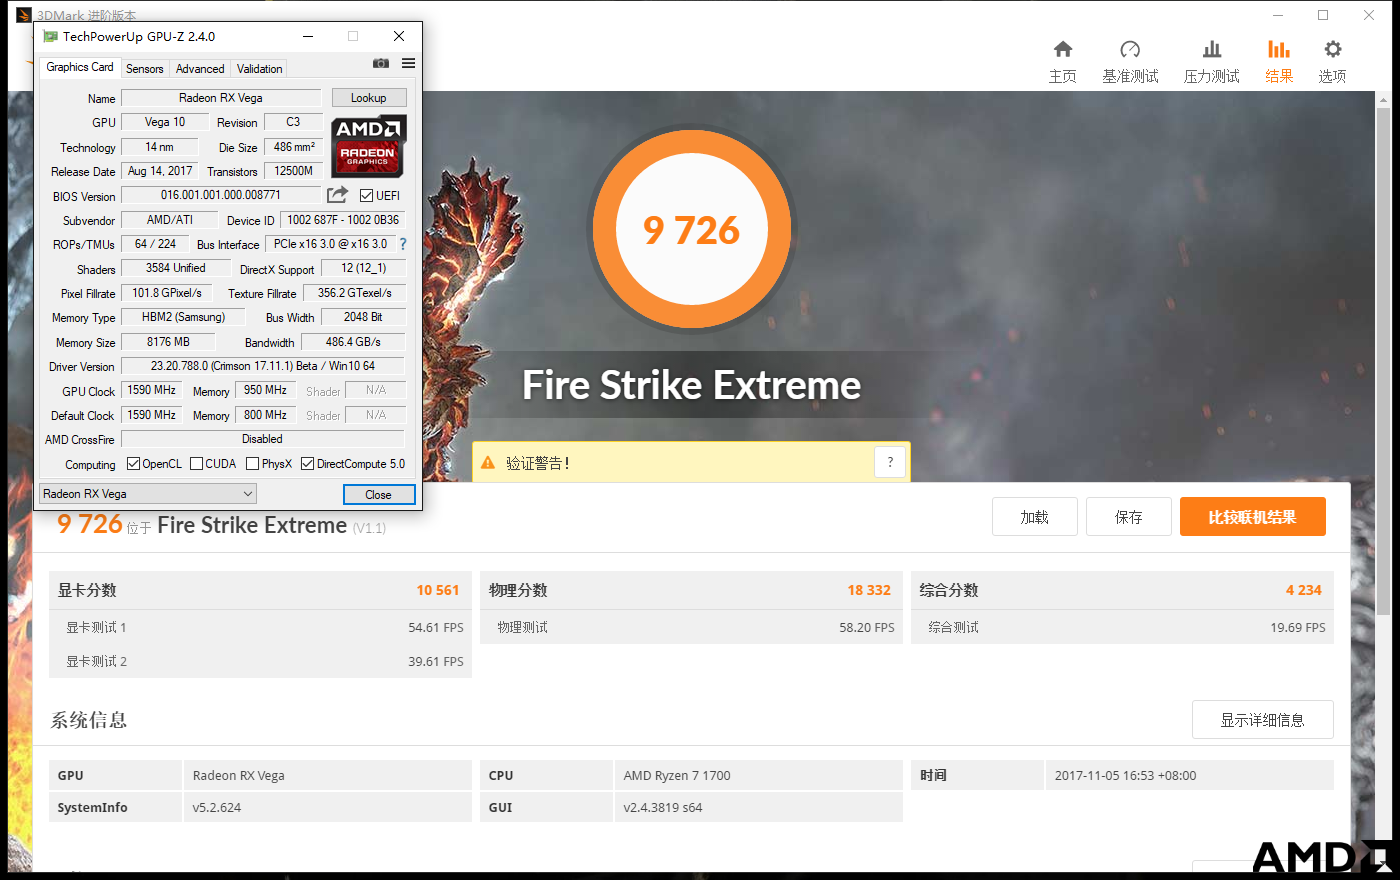The width and height of the screenshot is (1400, 880).
Task: Click the validation warning help button
Action: (x=890, y=462)
